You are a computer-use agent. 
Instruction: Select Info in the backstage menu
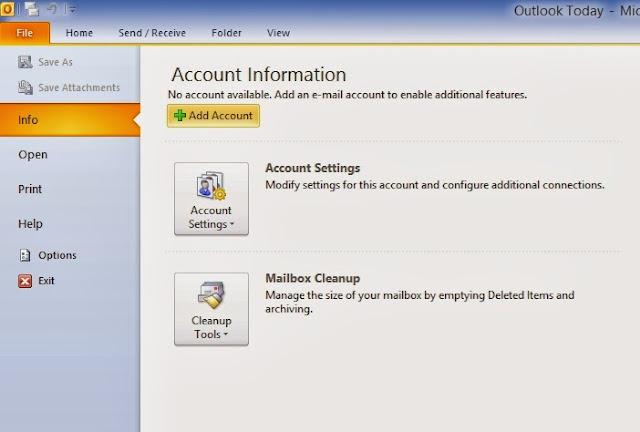click(x=70, y=120)
